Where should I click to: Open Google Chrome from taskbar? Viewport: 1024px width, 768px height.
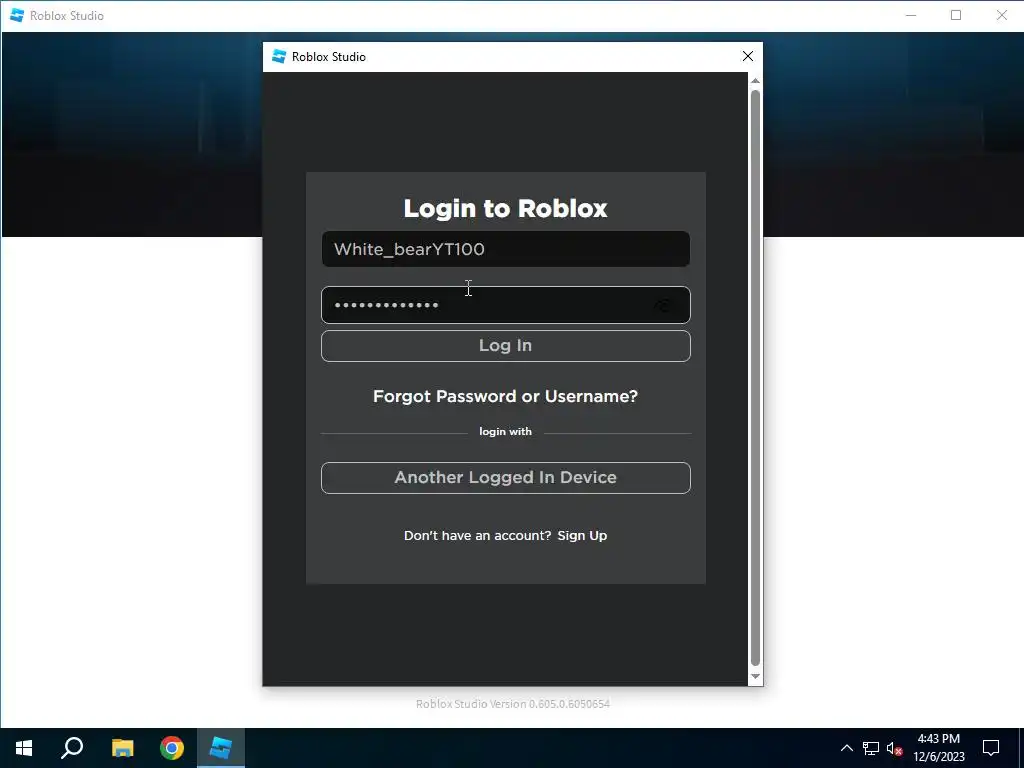172,748
